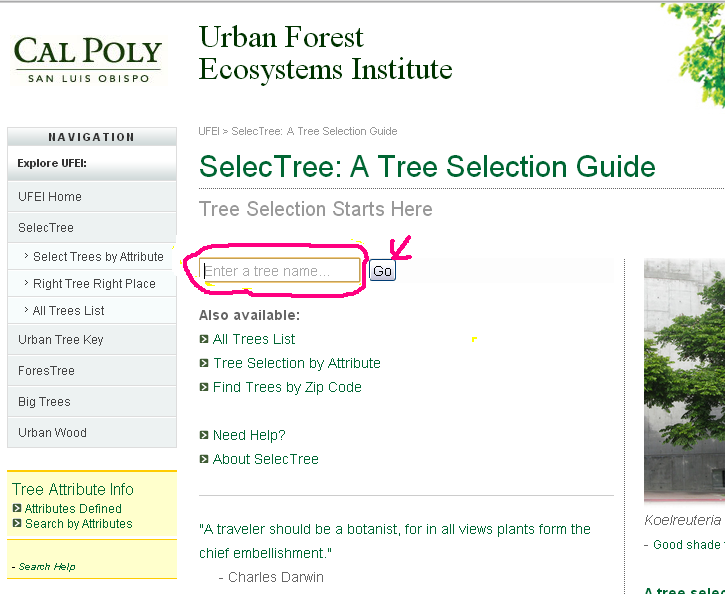Screen dimensions: 725x594
Task: Open the Search Help link
Action: pos(47,567)
